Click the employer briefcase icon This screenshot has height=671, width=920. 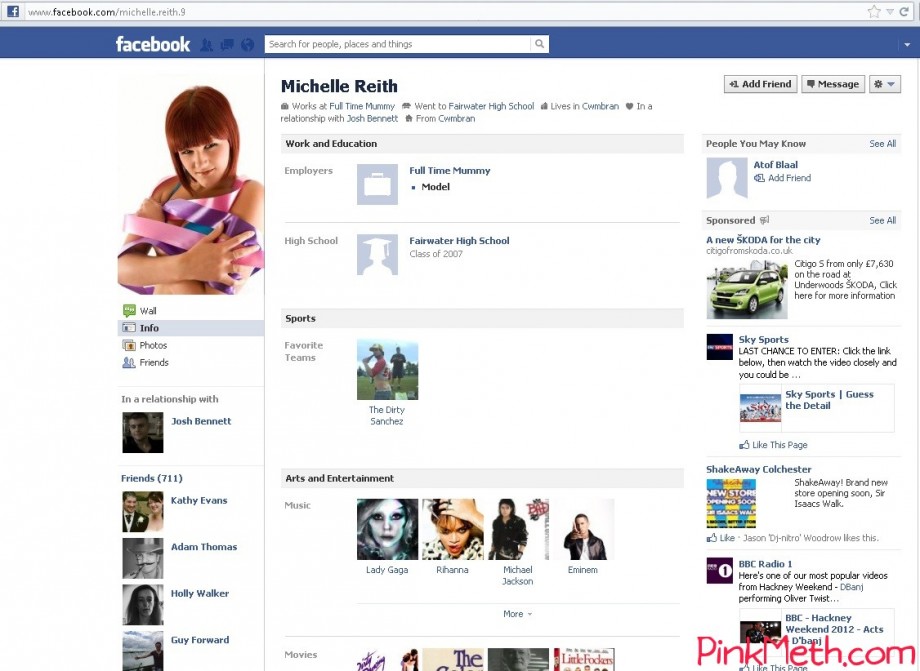tap(377, 184)
